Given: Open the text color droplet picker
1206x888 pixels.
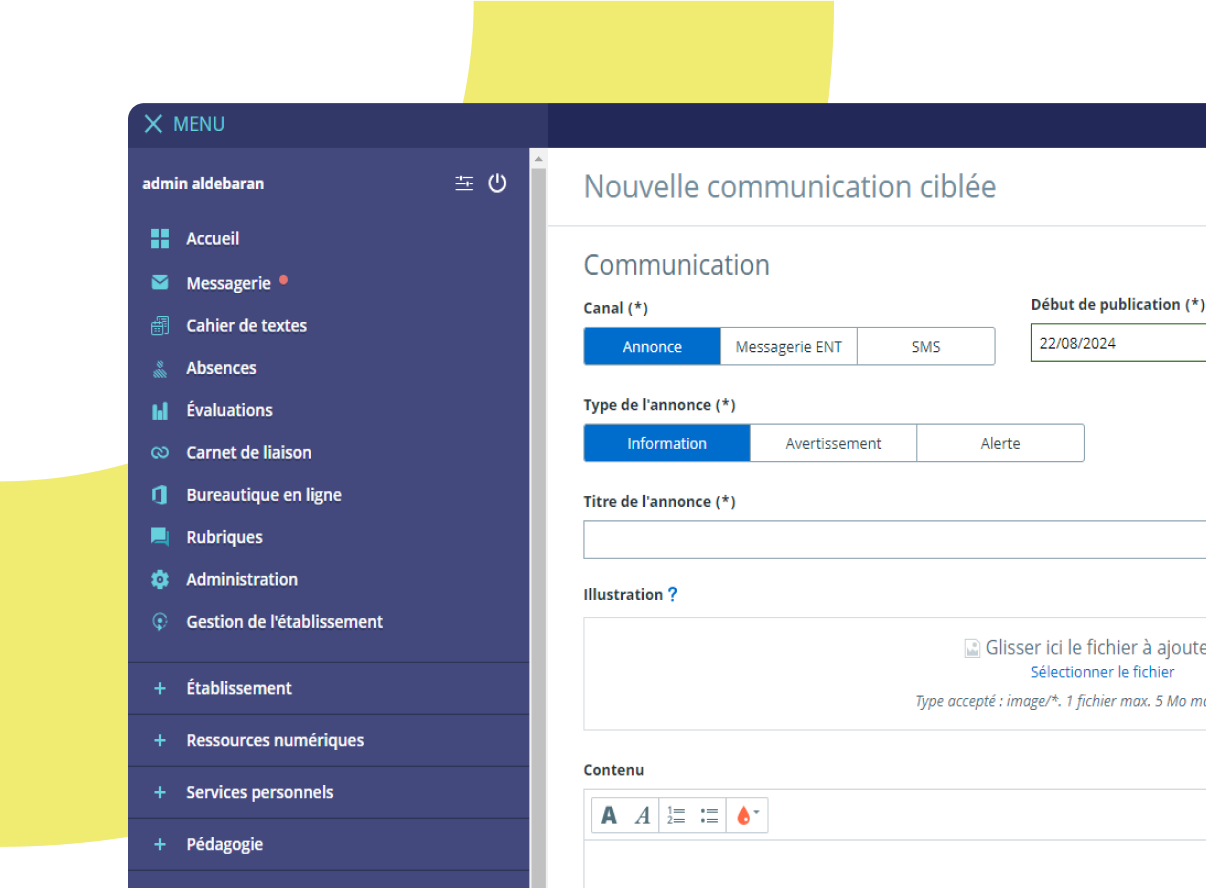Looking at the screenshot, I should (747, 815).
